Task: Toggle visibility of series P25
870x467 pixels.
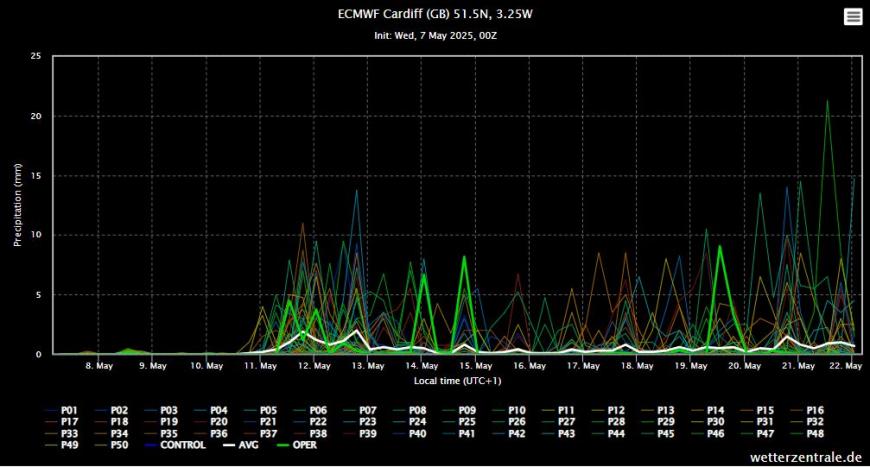Action: [x=460, y=422]
